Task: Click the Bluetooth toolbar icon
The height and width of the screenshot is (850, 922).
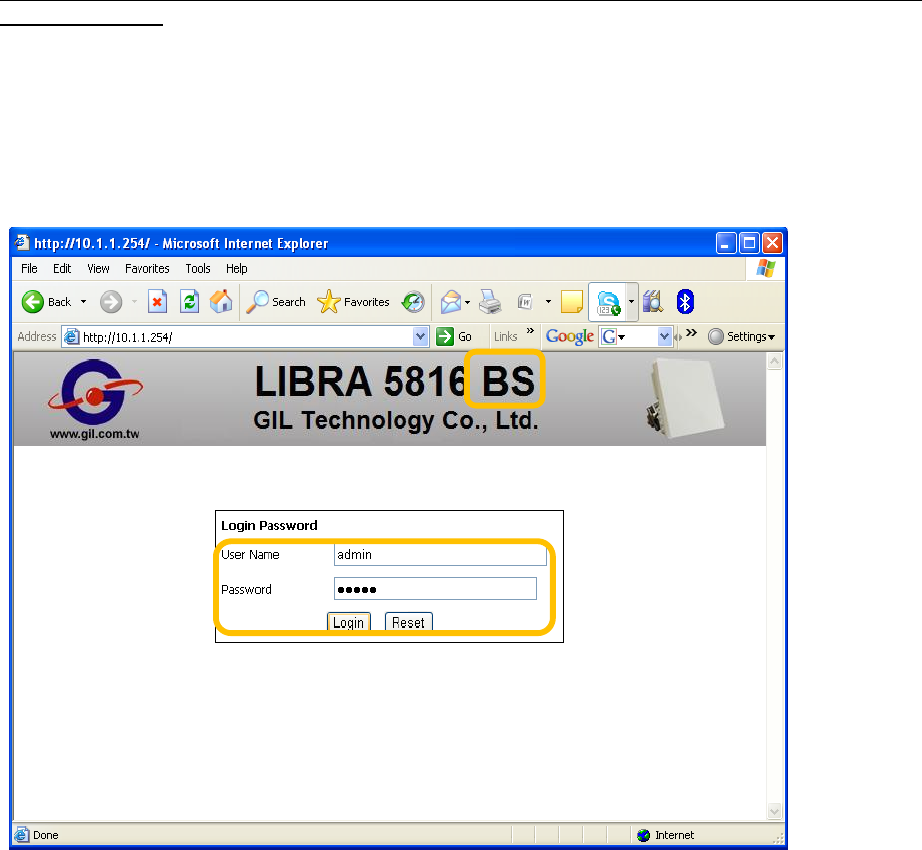Action: pyautogui.click(x=685, y=302)
